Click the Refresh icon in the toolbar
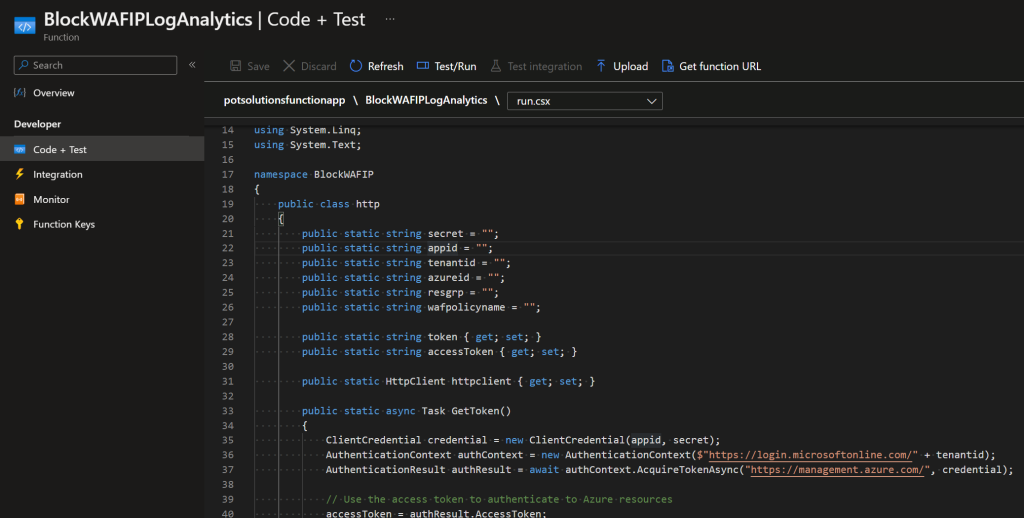1024x518 pixels. [x=356, y=66]
